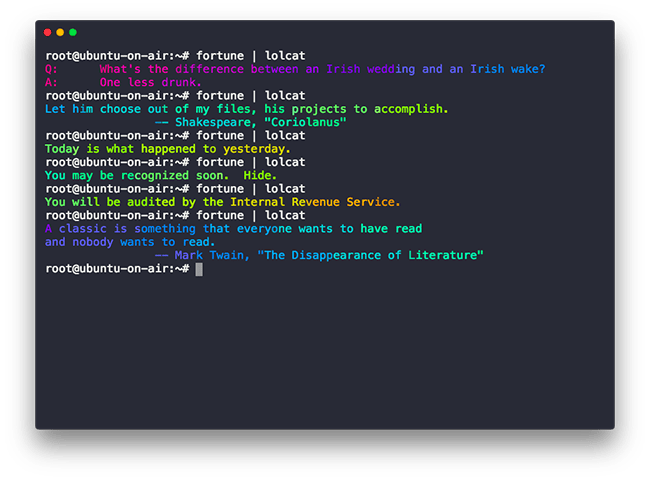The image size is (650, 480).
Task: Click 'You may be recognized soon. Hide.' line
Action: (161, 175)
